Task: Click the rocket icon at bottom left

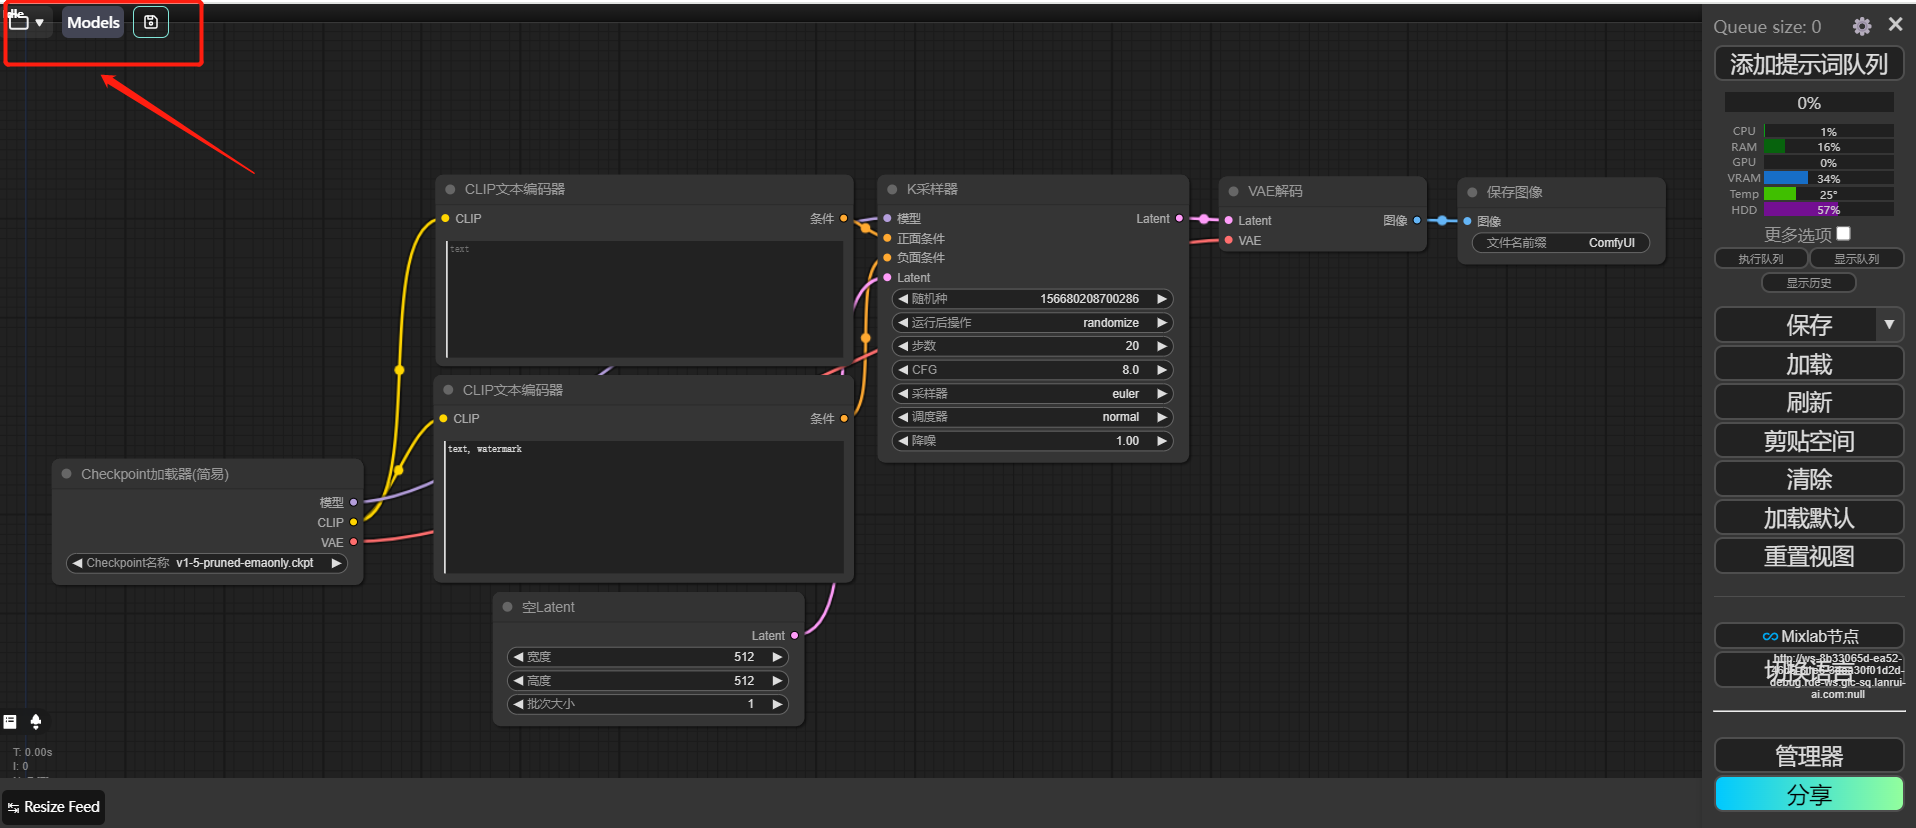Action: click(36, 721)
